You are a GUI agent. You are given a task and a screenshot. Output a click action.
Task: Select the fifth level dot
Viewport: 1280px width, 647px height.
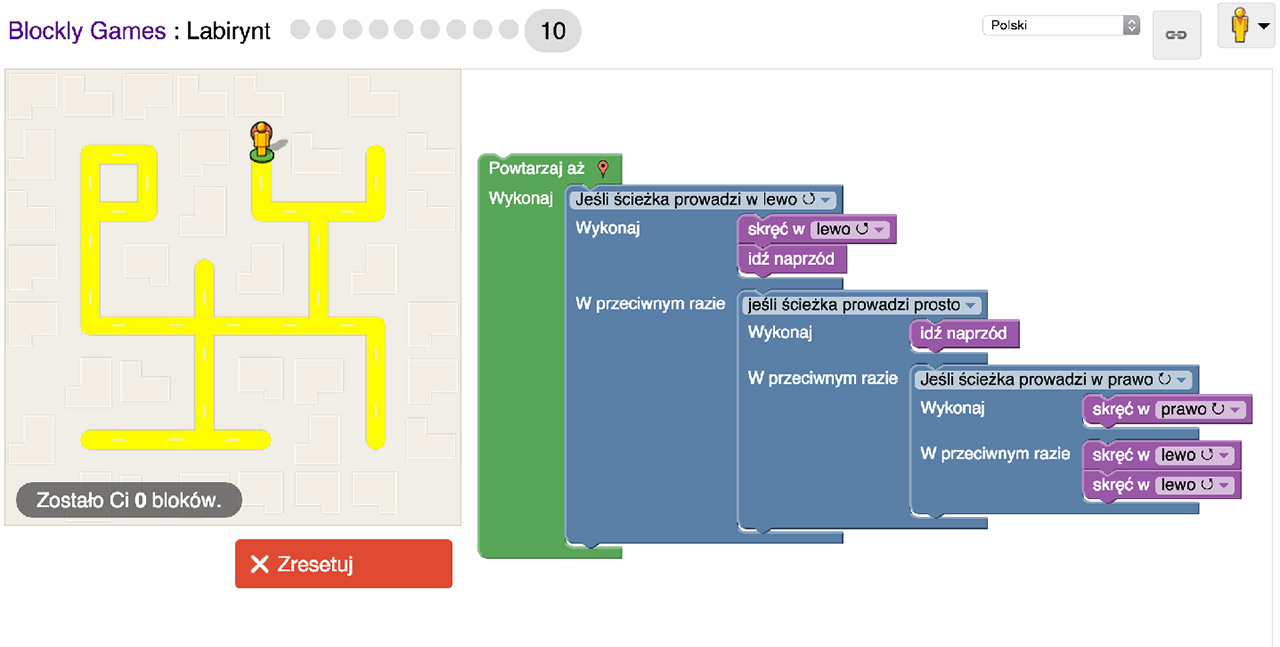click(x=404, y=30)
